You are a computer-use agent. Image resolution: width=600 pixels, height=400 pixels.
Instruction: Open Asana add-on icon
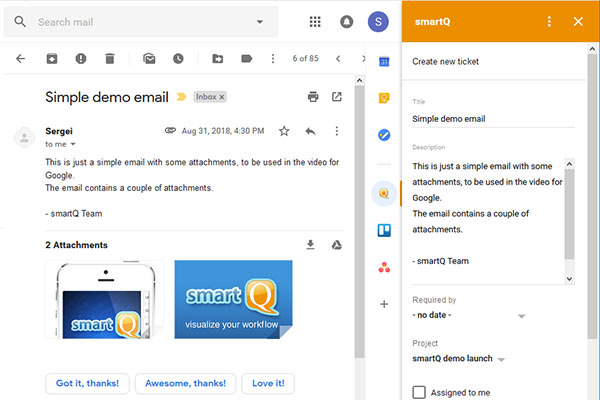pyautogui.click(x=384, y=267)
